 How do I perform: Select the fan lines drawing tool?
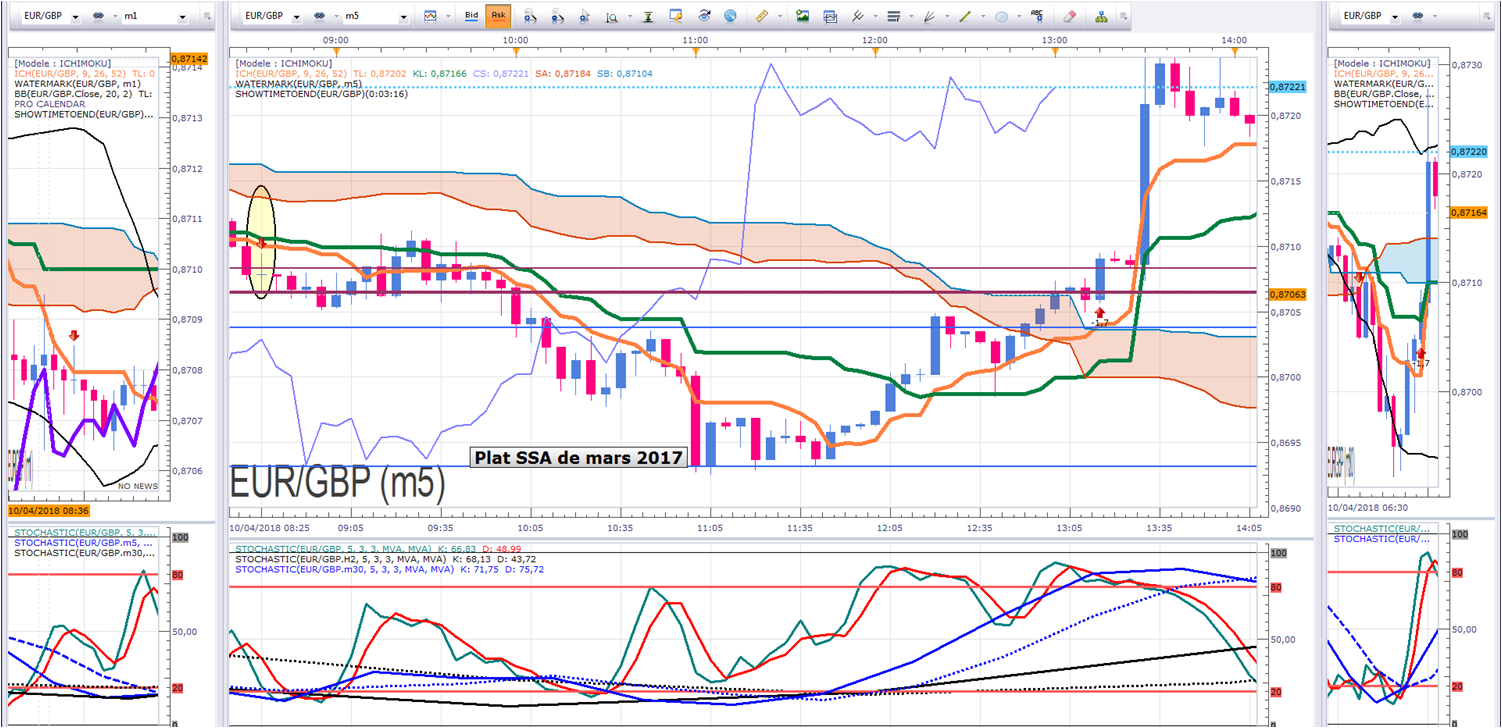click(x=930, y=16)
